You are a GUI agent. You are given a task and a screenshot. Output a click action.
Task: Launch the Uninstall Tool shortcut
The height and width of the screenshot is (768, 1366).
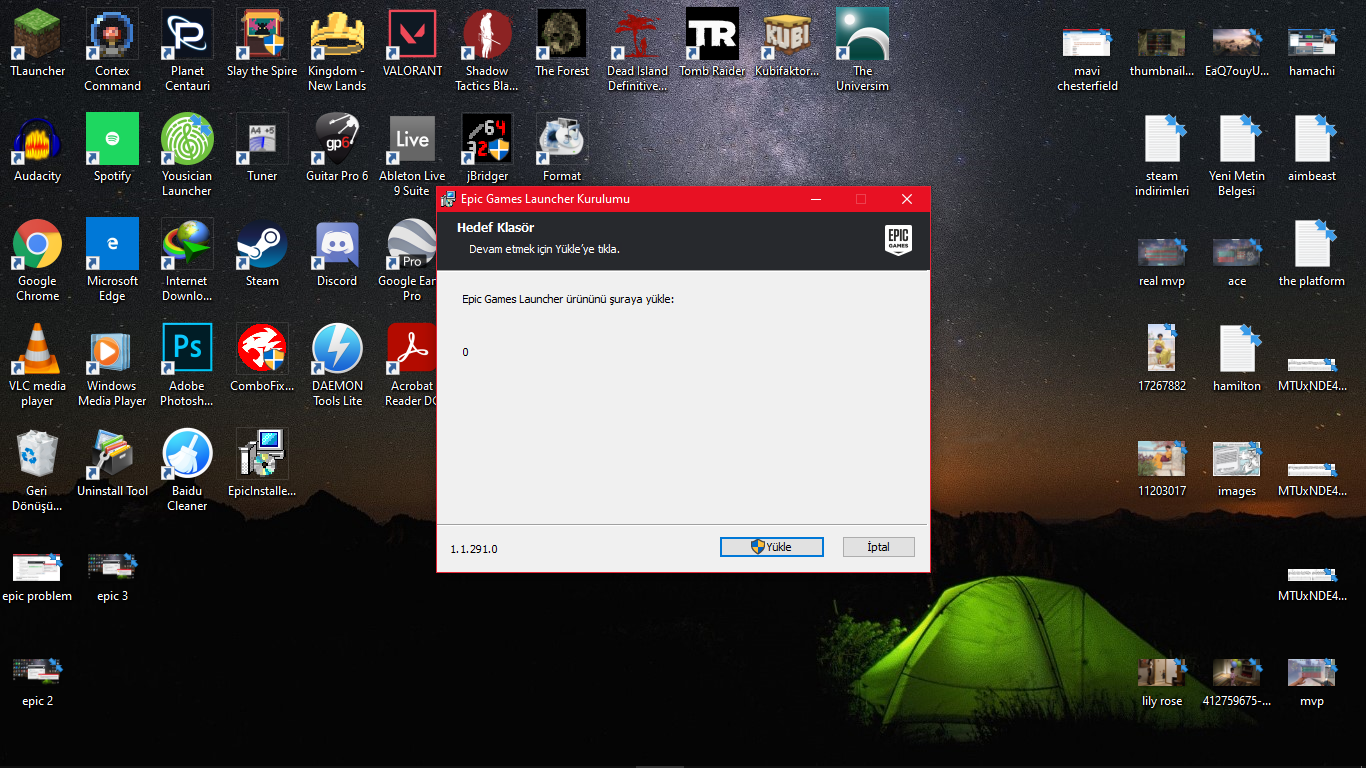click(112, 463)
